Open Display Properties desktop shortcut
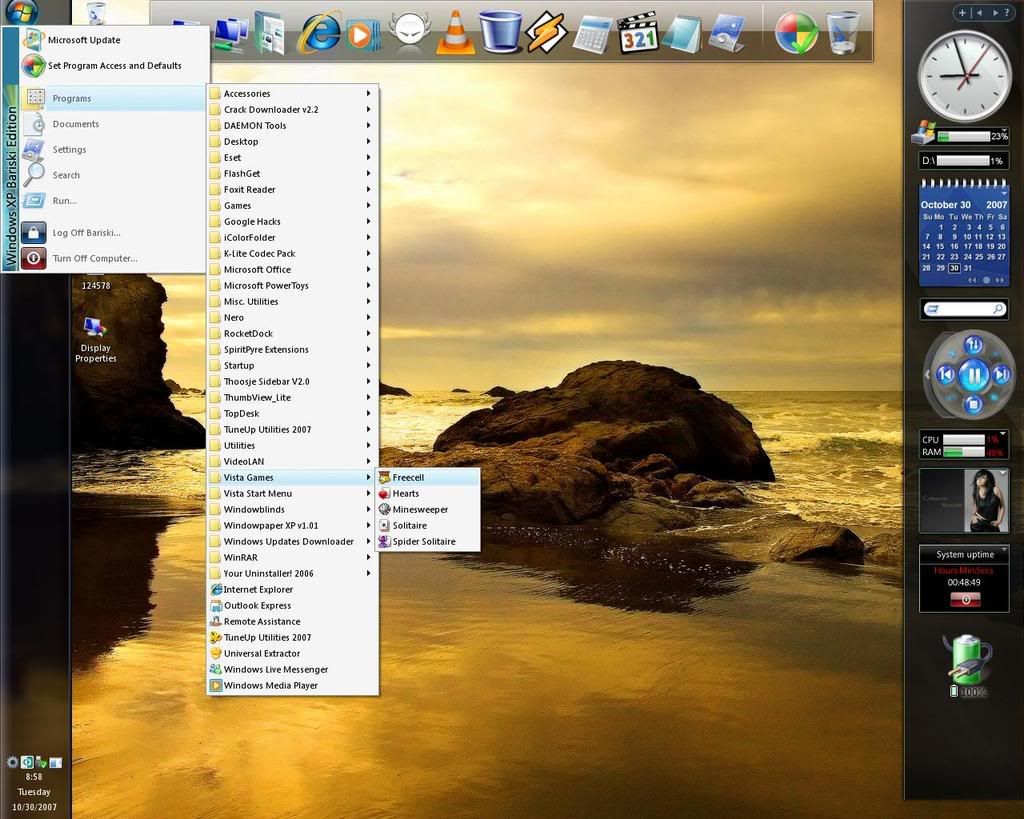 pyautogui.click(x=95, y=340)
